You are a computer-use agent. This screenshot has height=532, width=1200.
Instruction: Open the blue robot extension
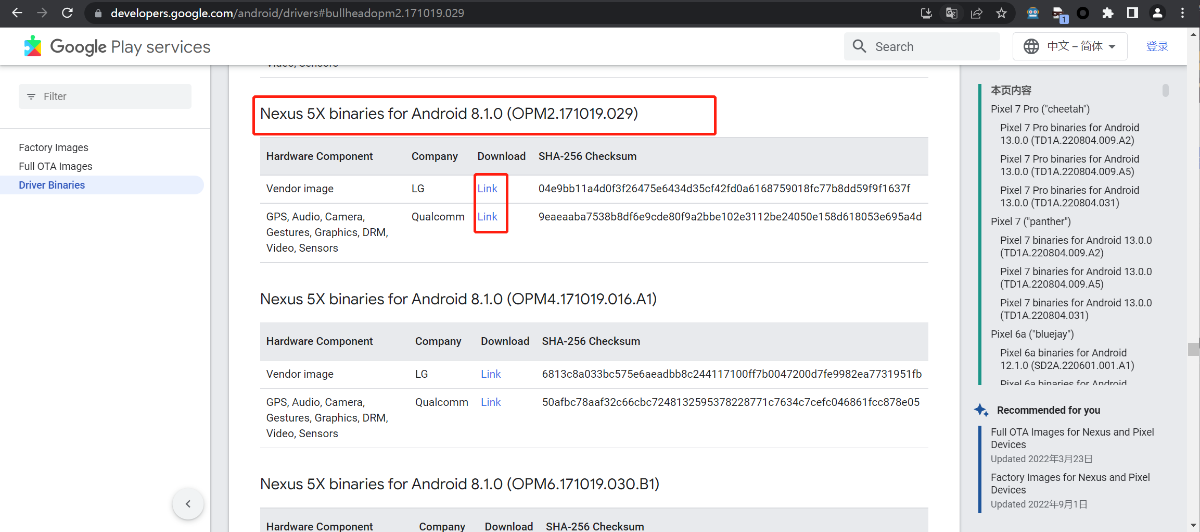click(x=1033, y=14)
